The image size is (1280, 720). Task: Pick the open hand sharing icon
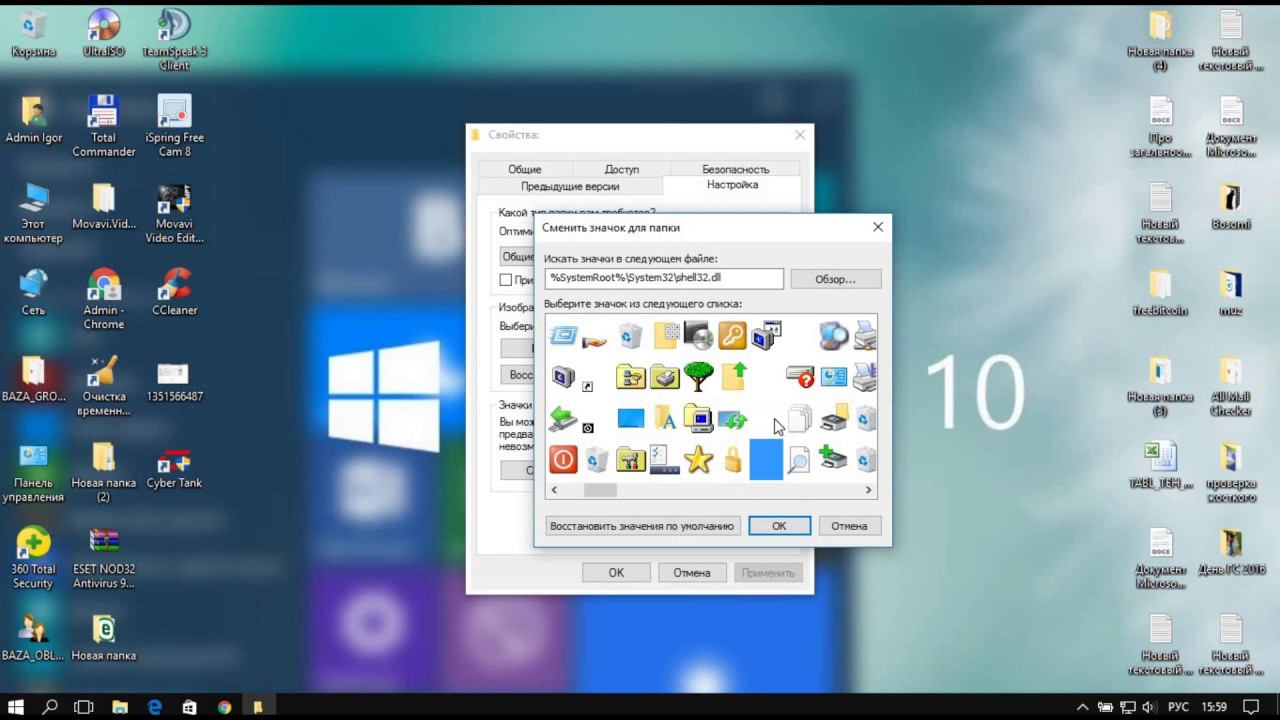(595, 341)
